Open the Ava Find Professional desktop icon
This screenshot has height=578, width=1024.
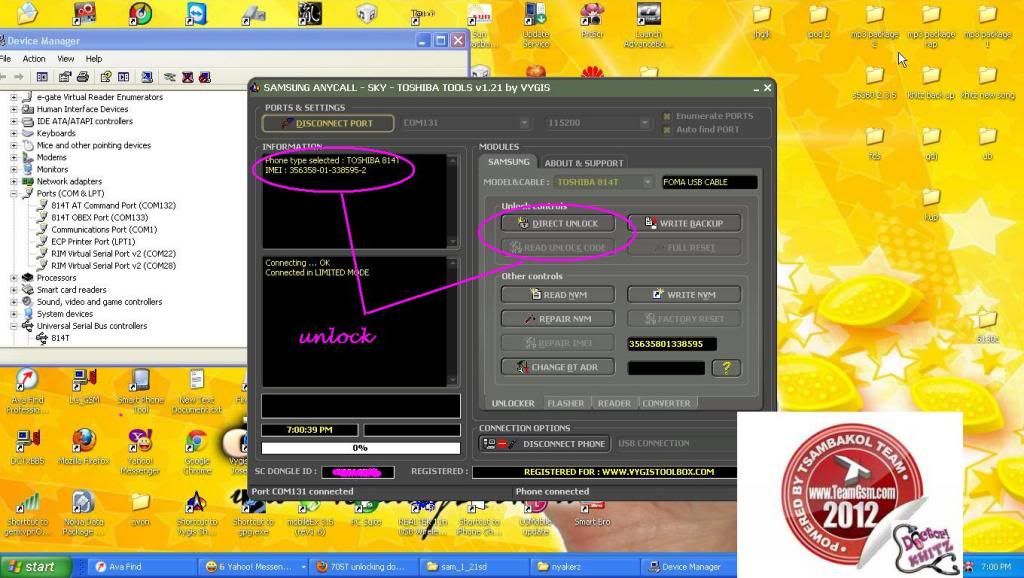pyautogui.click(x=27, y=382)
